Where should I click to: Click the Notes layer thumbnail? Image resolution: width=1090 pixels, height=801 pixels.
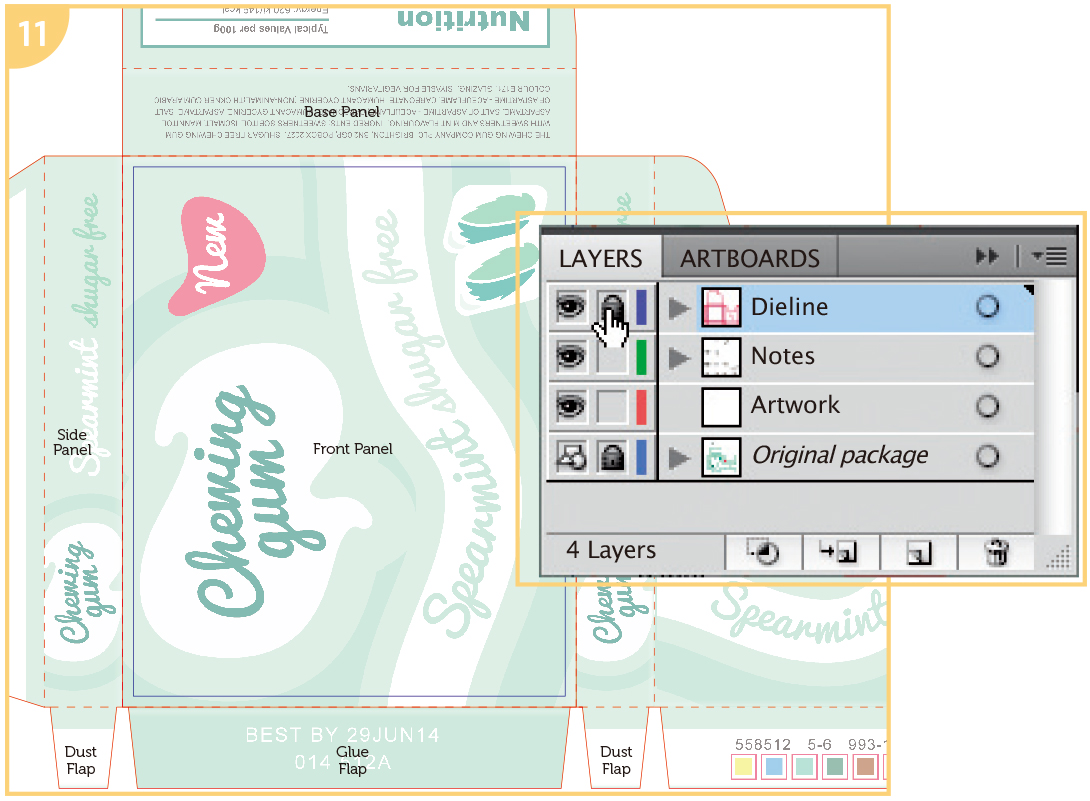721,357
